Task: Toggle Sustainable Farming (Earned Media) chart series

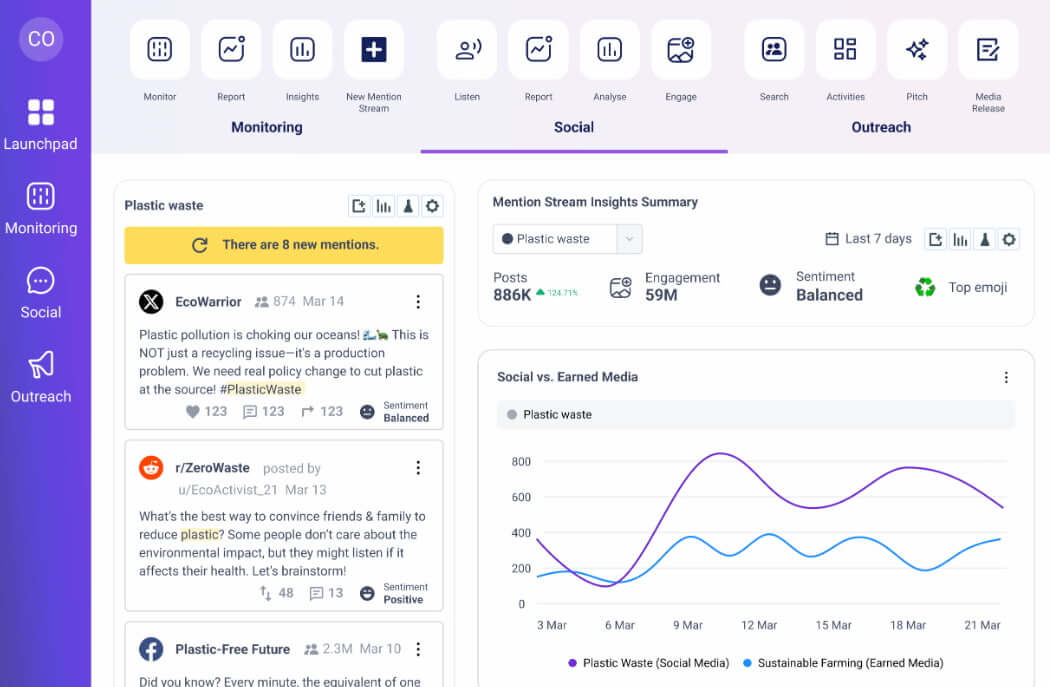Action: tap(846, 663)
